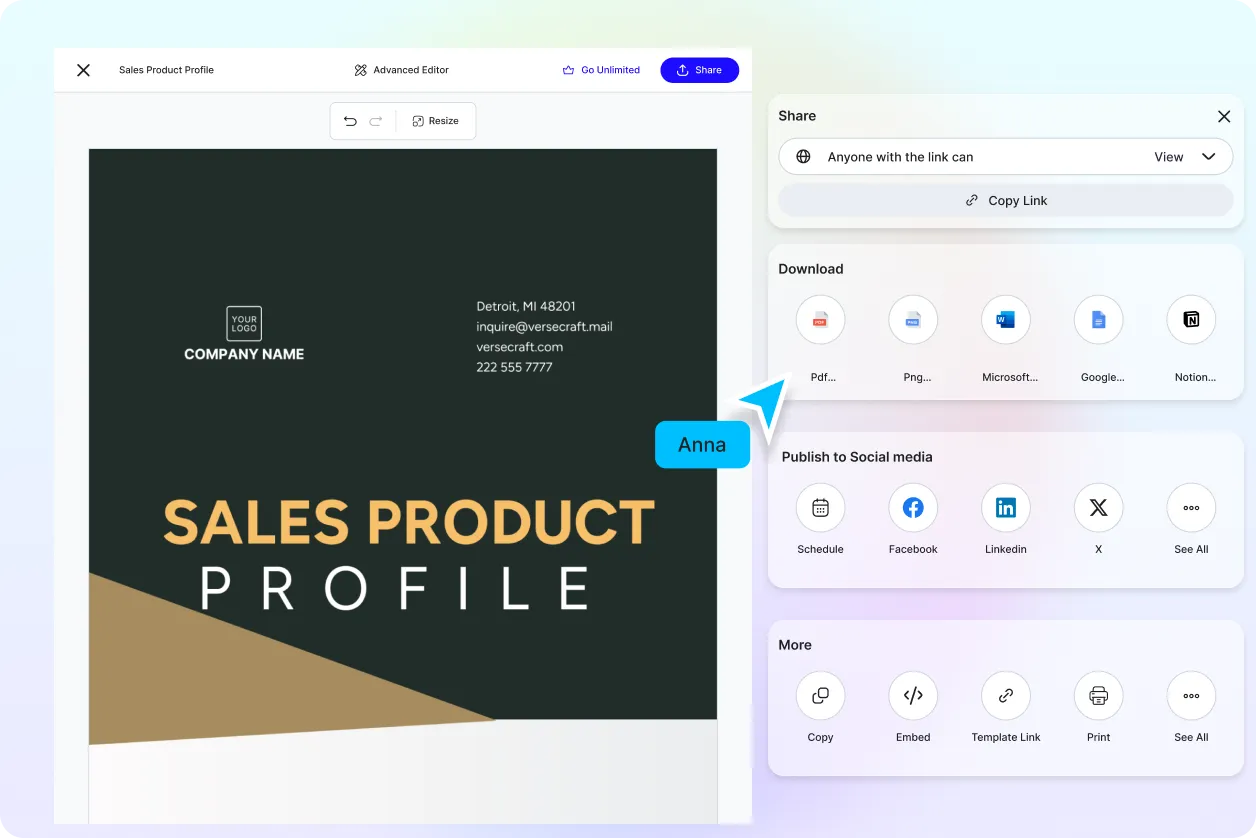Expand See All social media options

click(1191, 508)
